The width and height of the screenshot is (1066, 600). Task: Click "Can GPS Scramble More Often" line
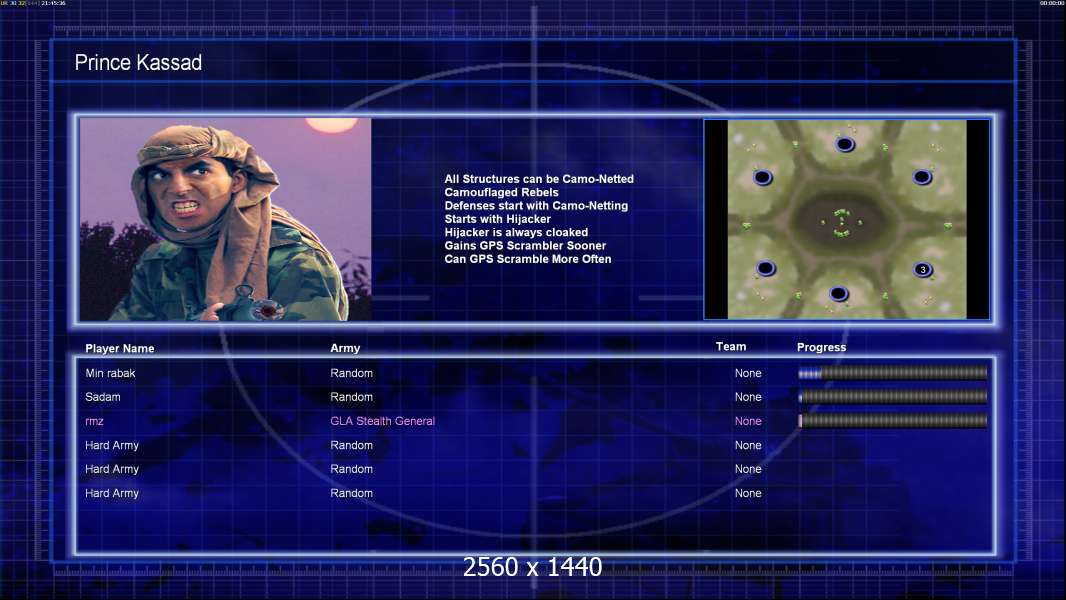528,259
